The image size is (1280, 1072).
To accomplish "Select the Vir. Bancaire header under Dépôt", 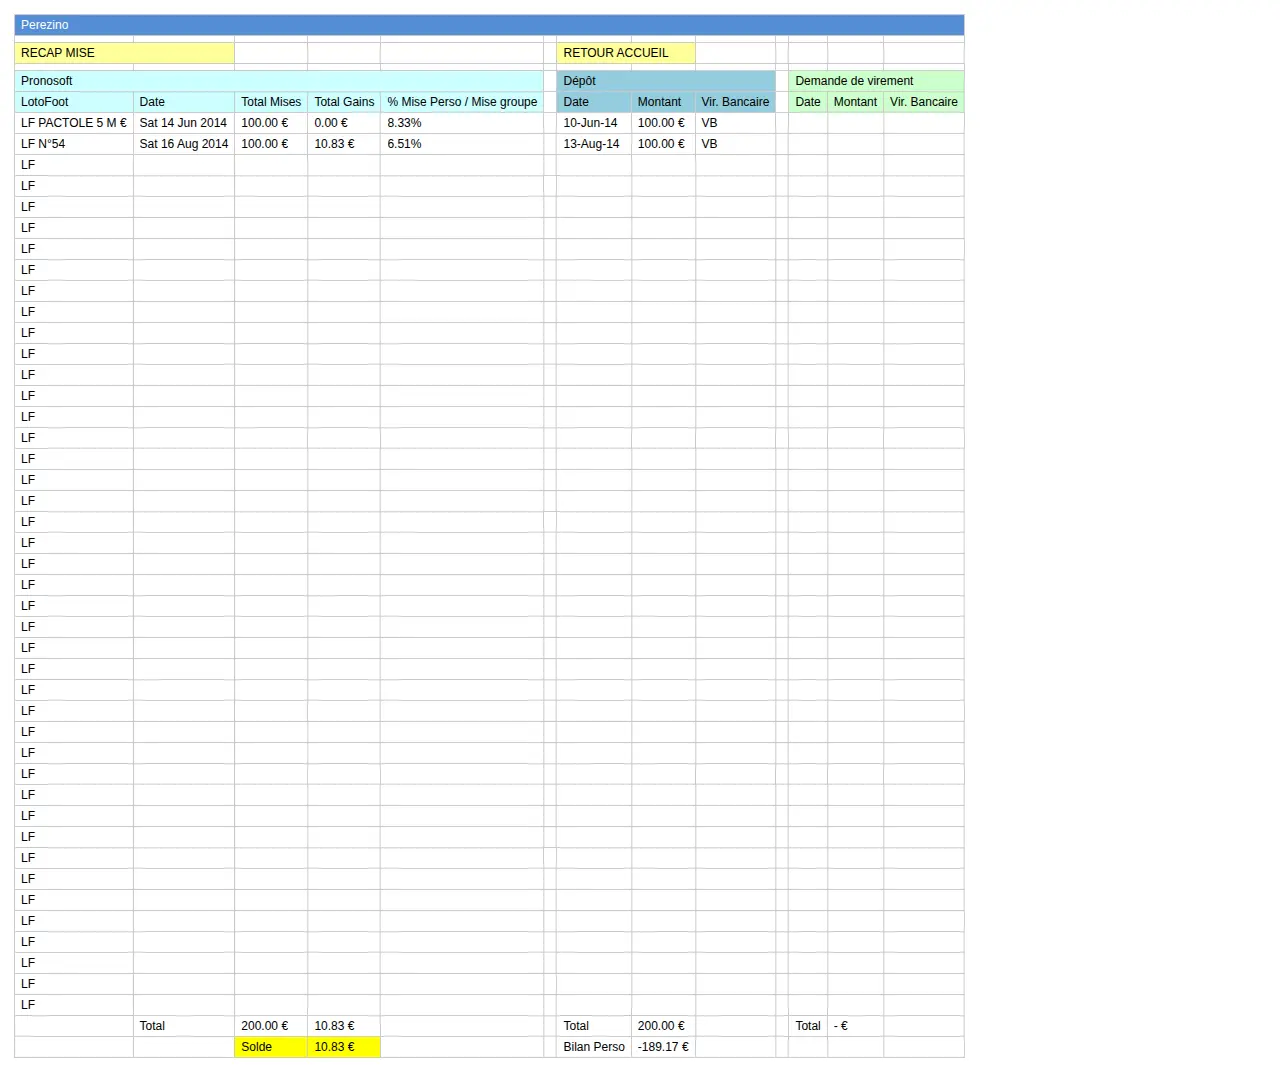I will (x=735, y=102).
